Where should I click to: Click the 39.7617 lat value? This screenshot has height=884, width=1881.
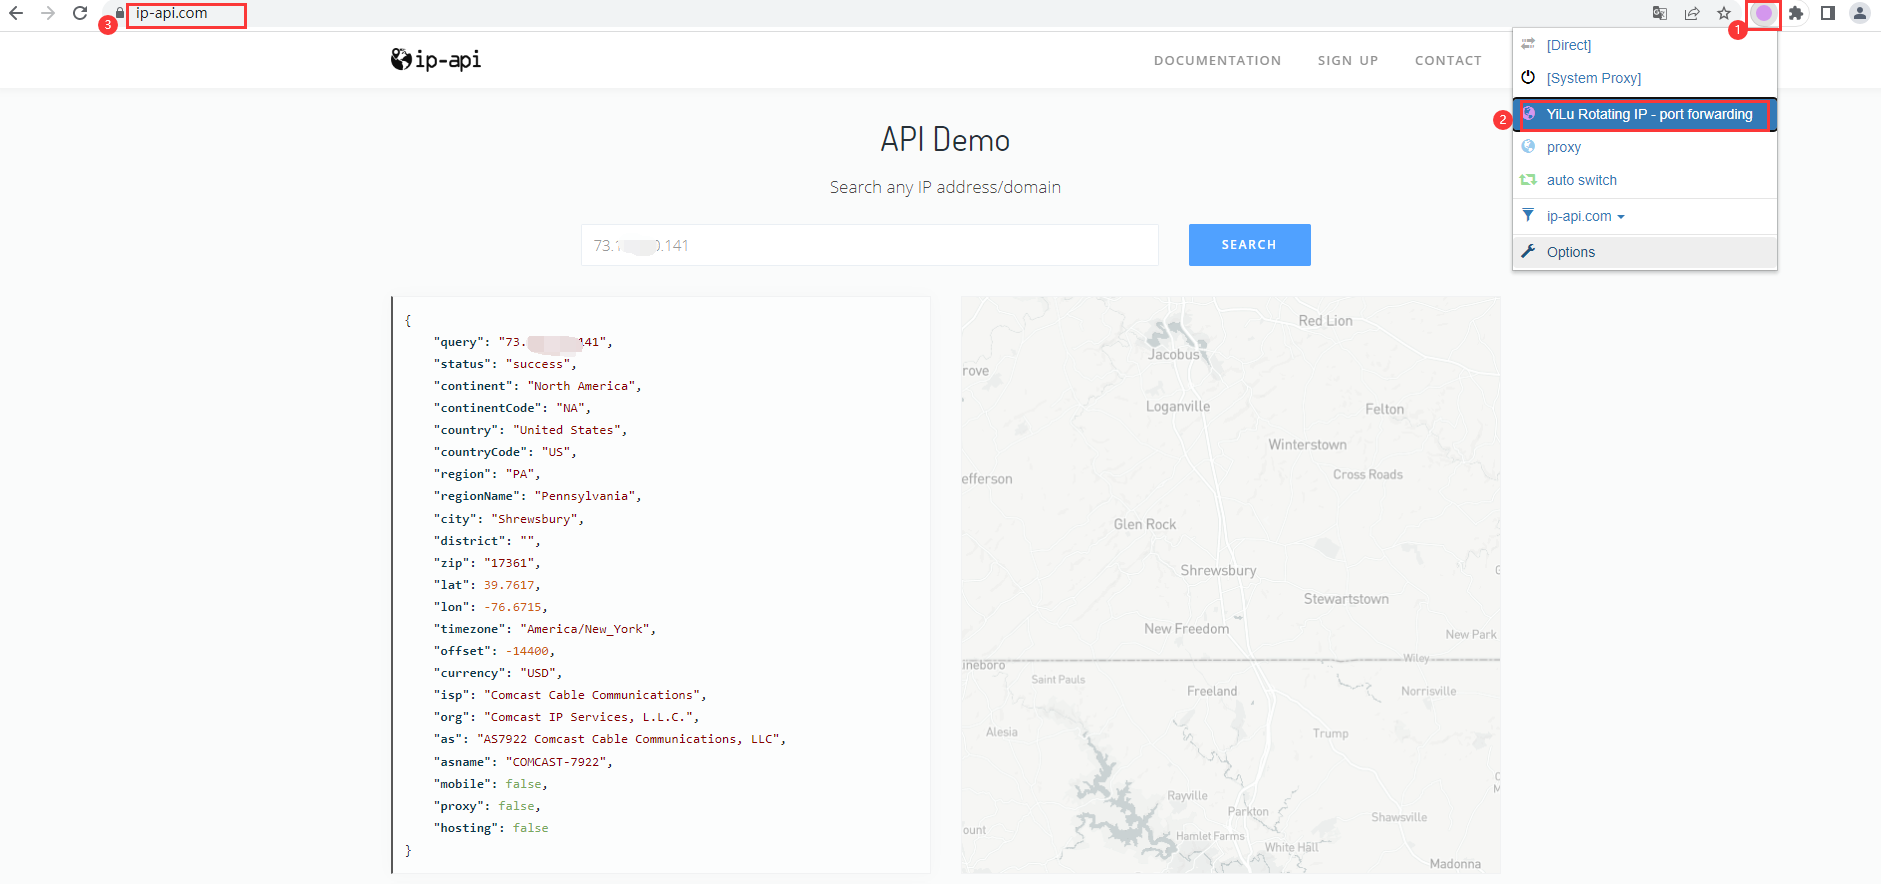point(509,585)
